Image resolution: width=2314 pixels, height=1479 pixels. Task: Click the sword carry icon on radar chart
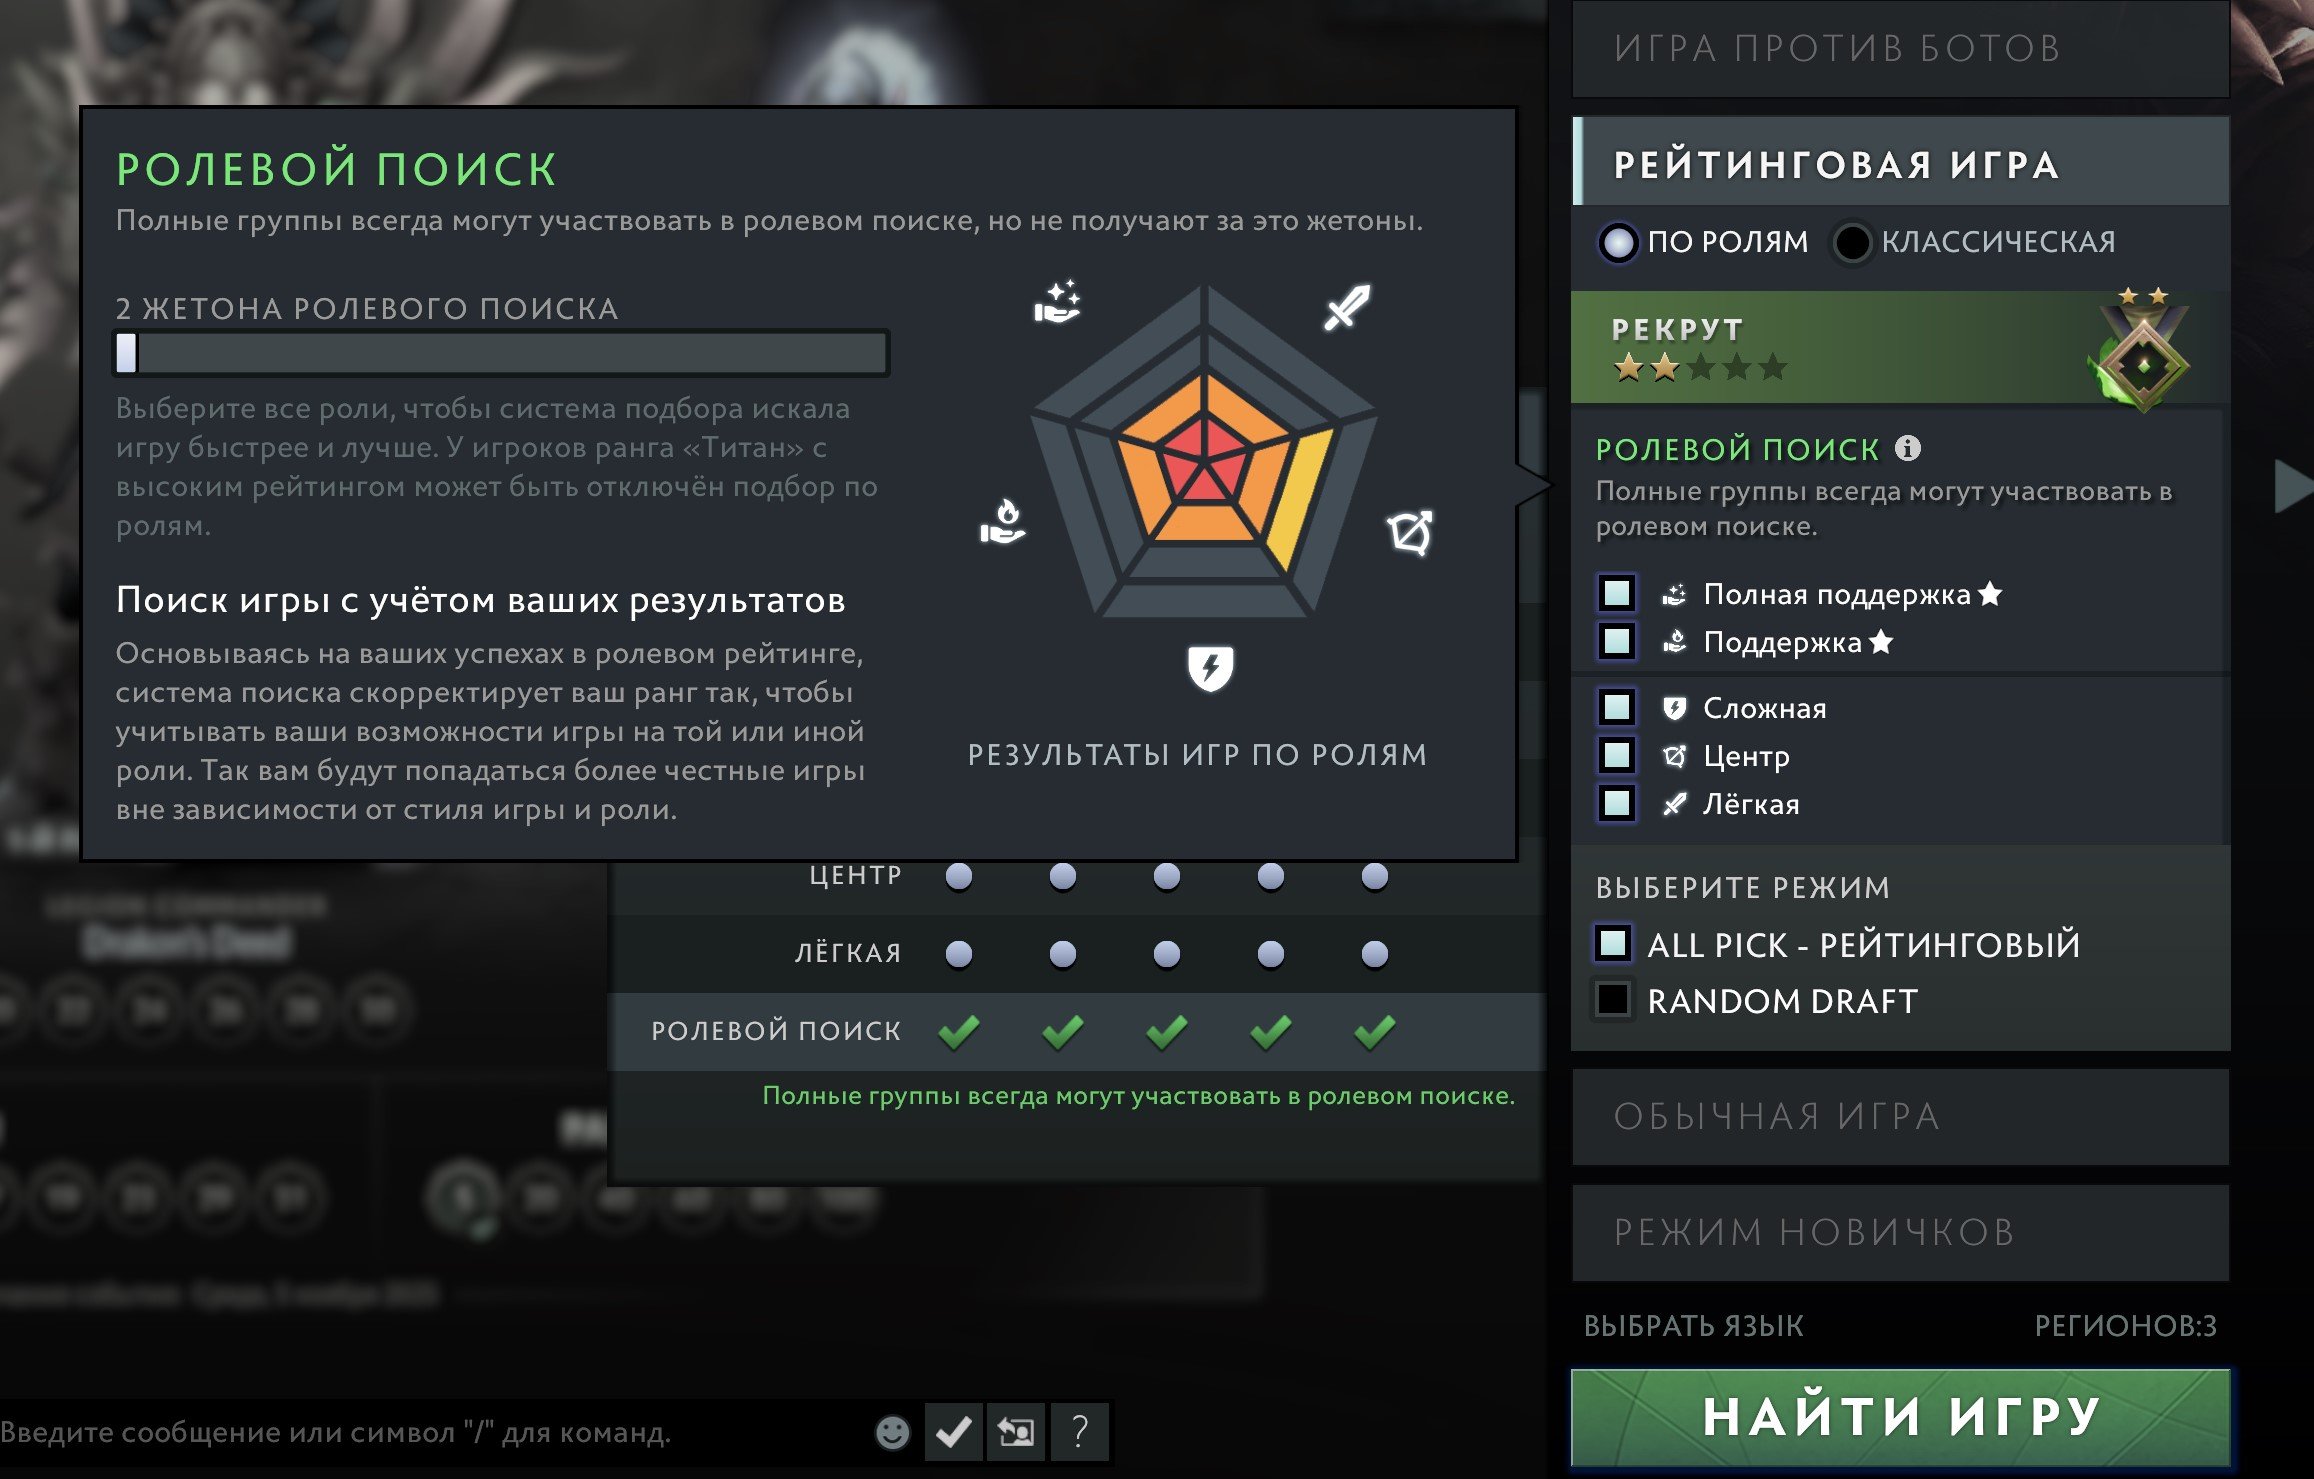coord(1347,307)
